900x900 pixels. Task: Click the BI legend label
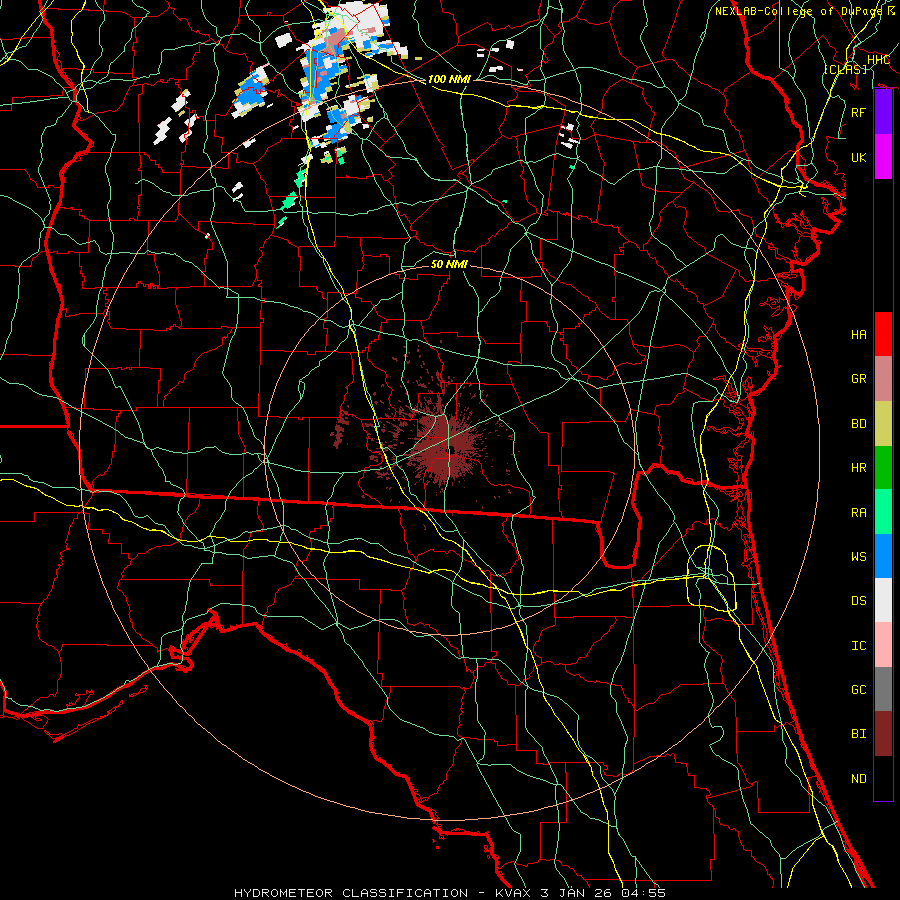859,734
